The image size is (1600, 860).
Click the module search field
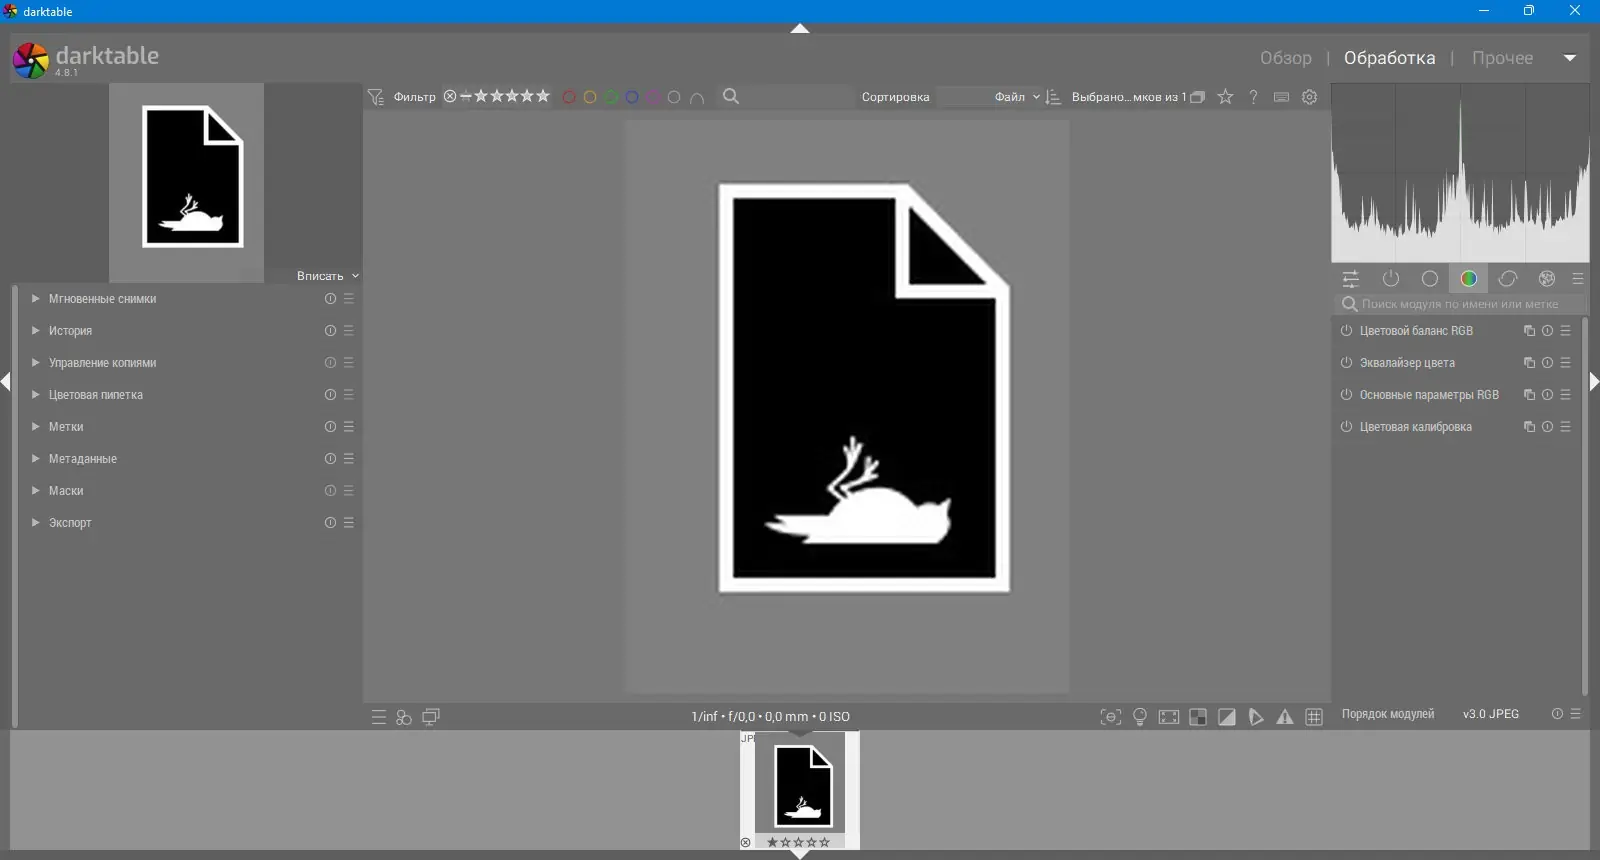click(x=1462, y=304)
